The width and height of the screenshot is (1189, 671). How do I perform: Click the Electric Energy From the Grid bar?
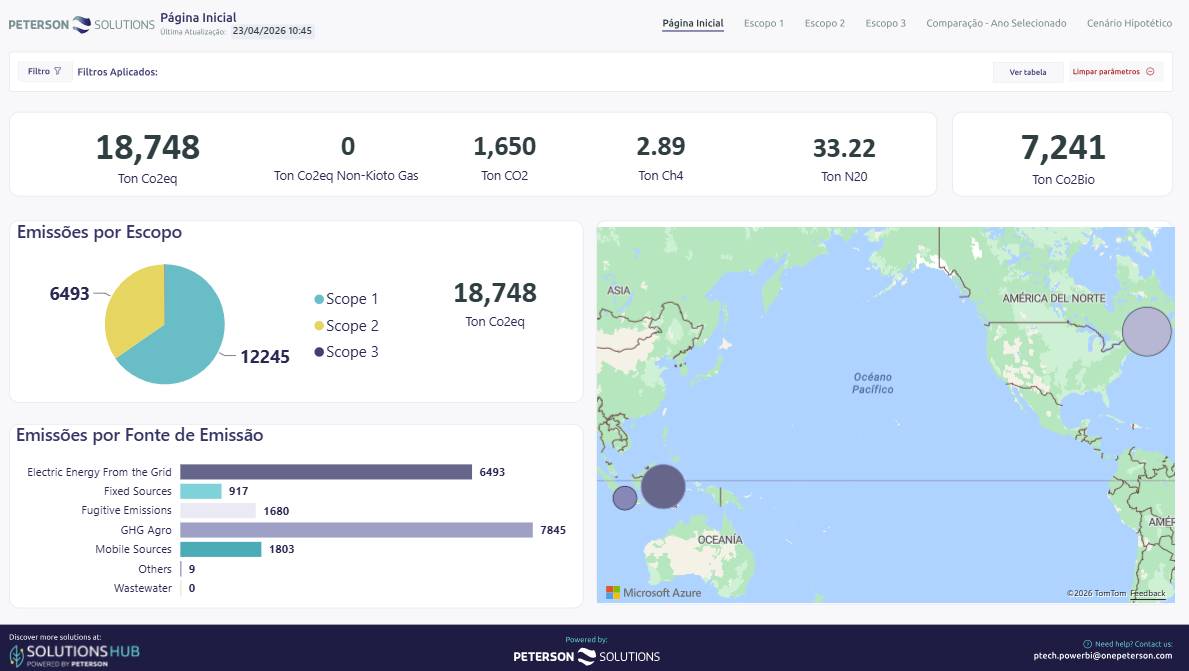coord(326,472)
